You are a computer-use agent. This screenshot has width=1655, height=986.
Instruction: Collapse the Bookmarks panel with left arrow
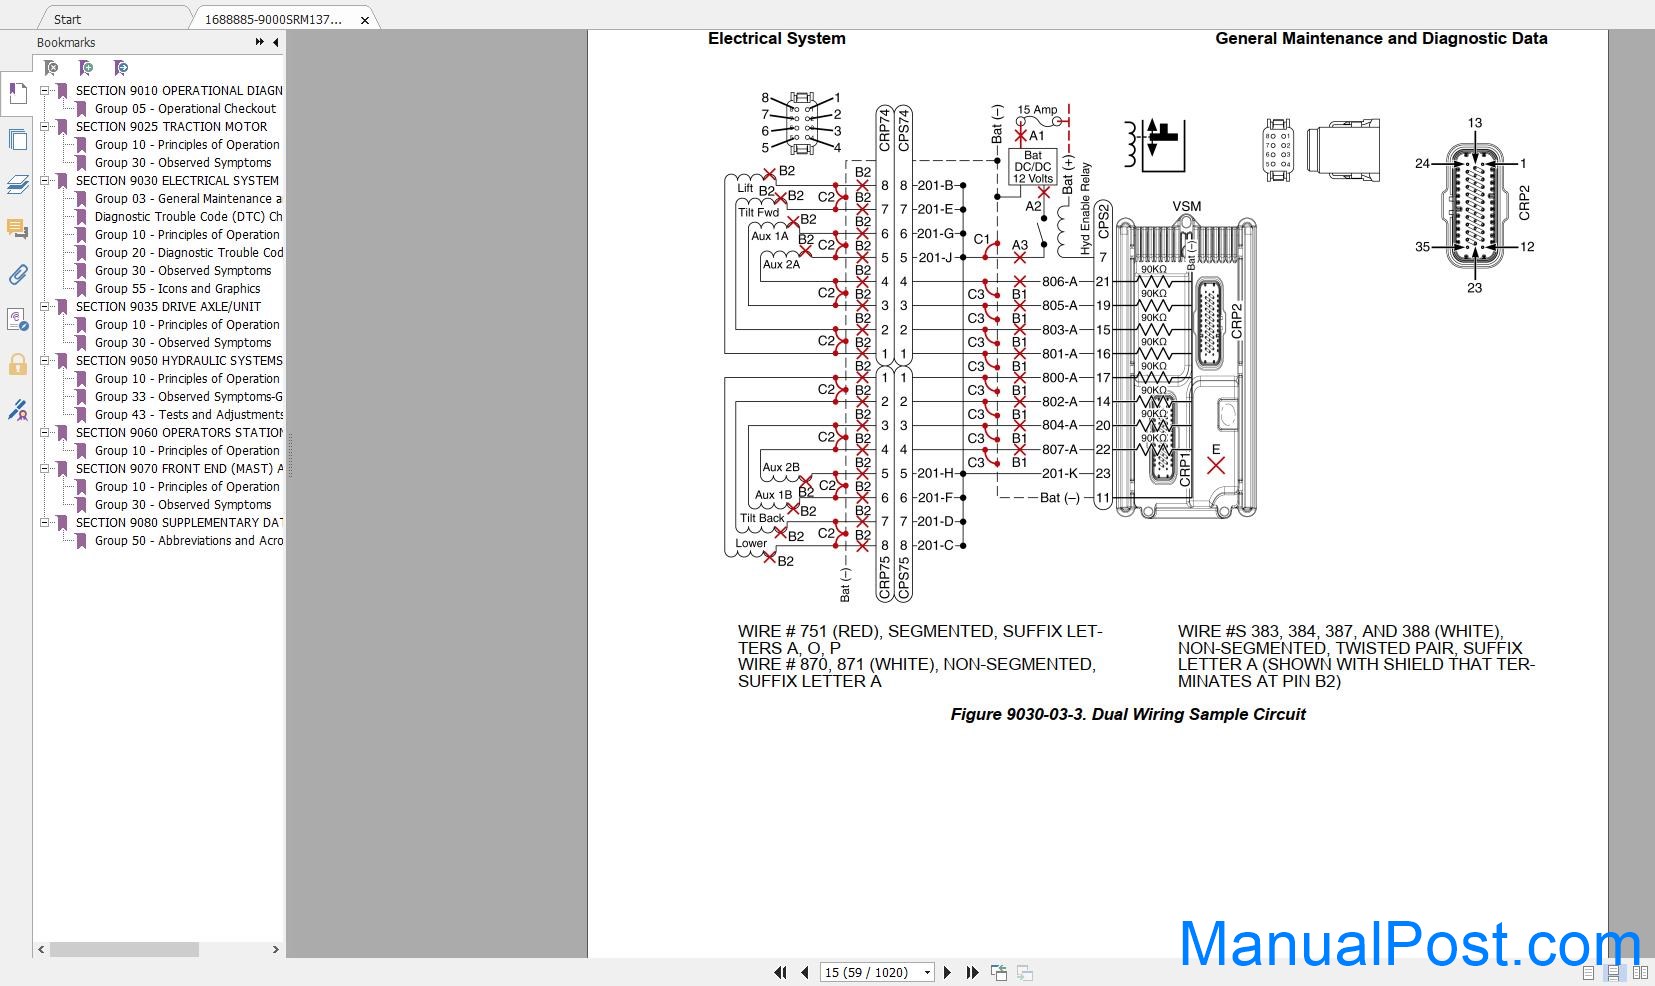pyautogui.click(x=276, y=42)
